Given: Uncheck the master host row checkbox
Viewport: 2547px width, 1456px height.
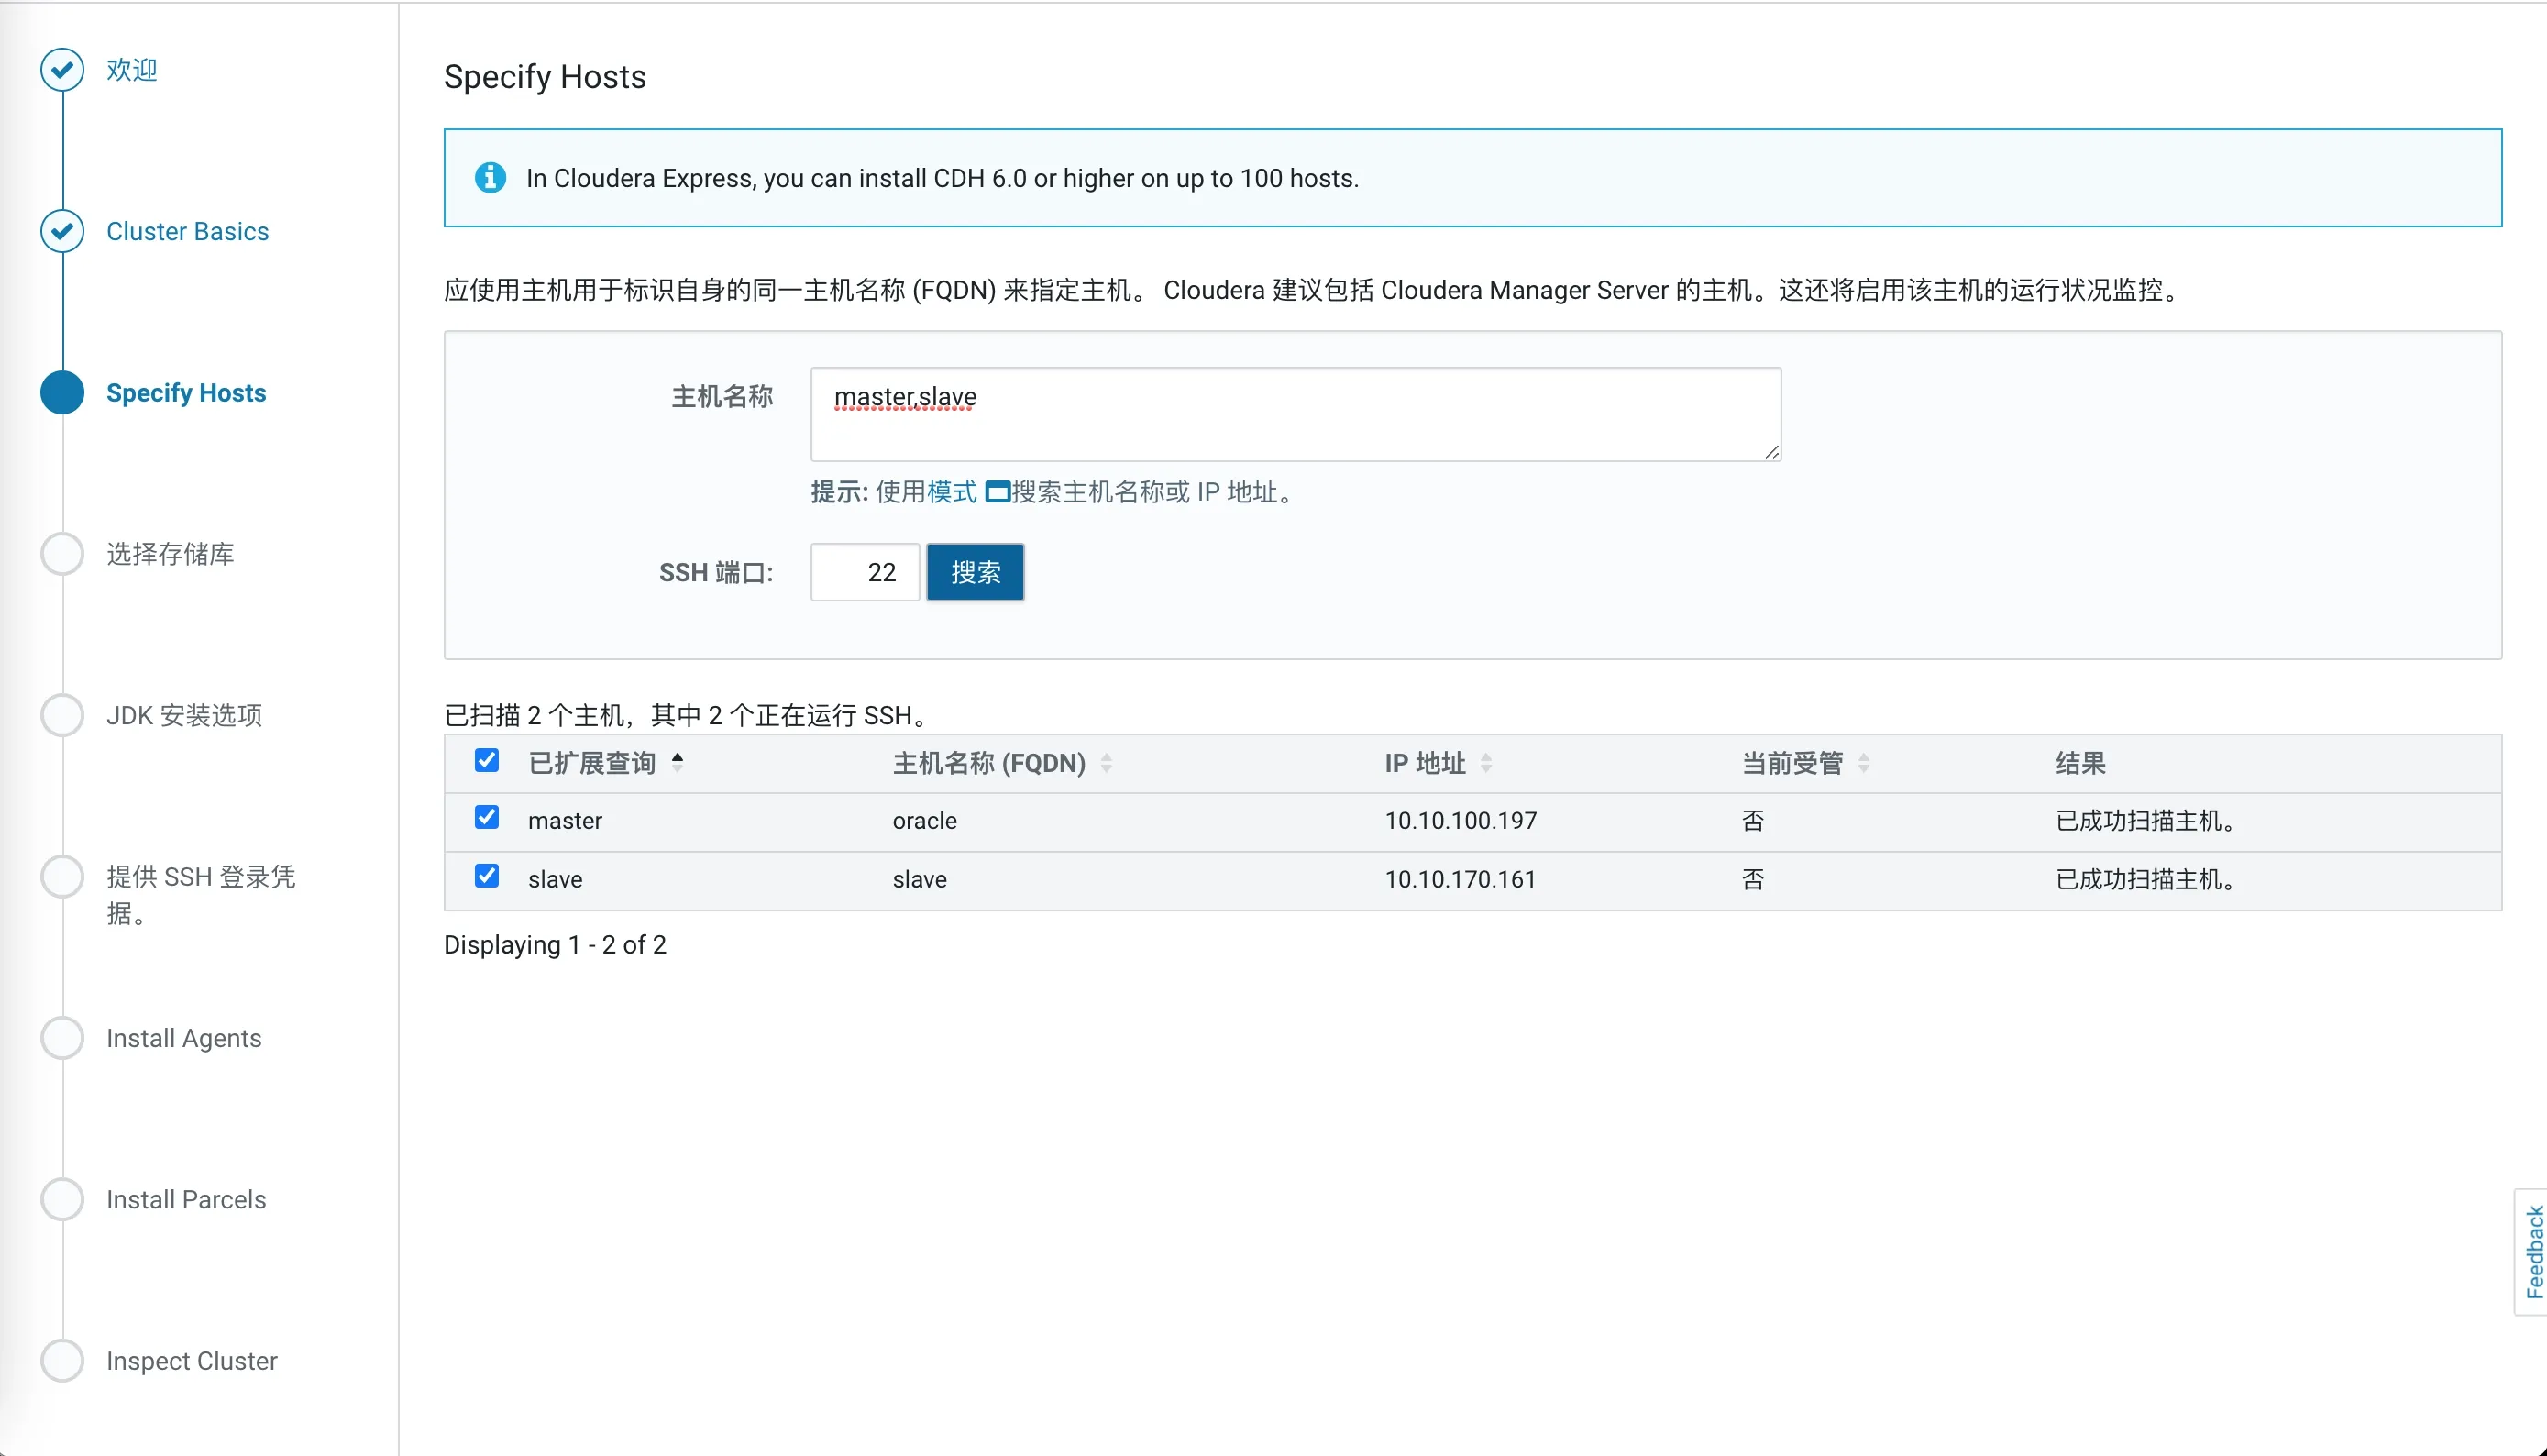Looking at the screenshot, I should 487,818.
